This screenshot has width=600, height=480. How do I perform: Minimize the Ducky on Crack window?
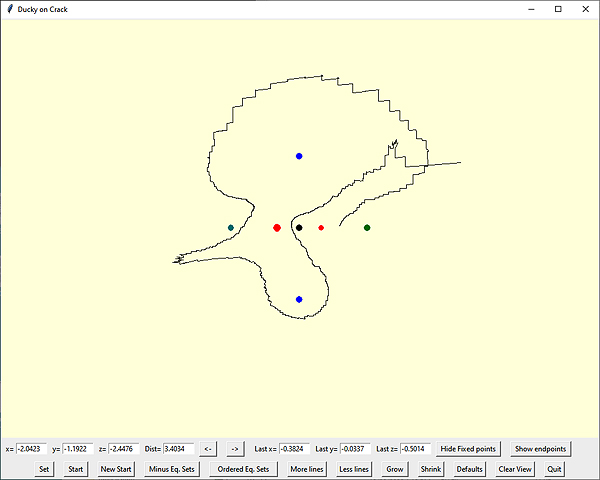(531, 9)
